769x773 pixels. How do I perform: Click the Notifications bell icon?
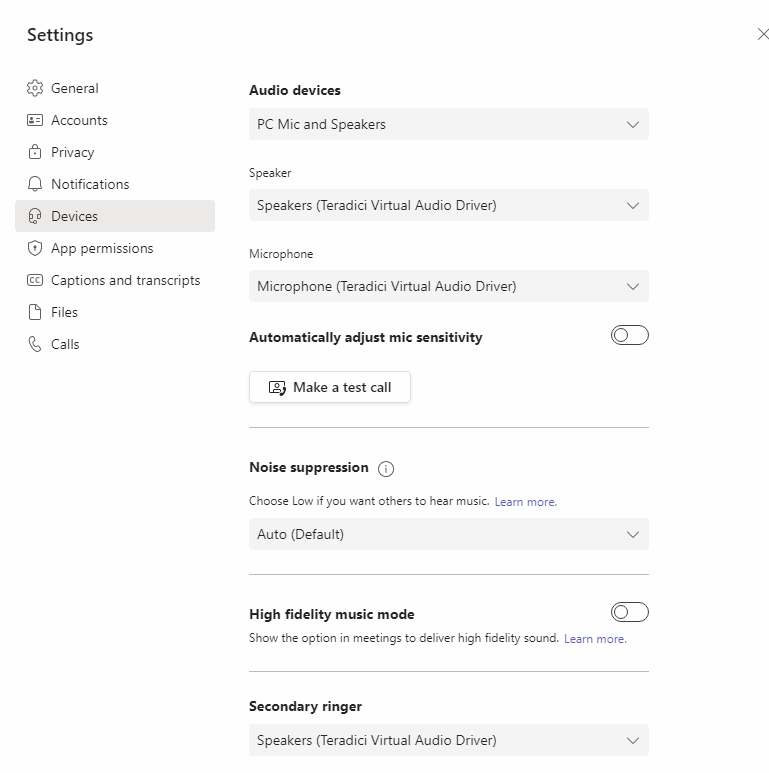click(35, 184)
